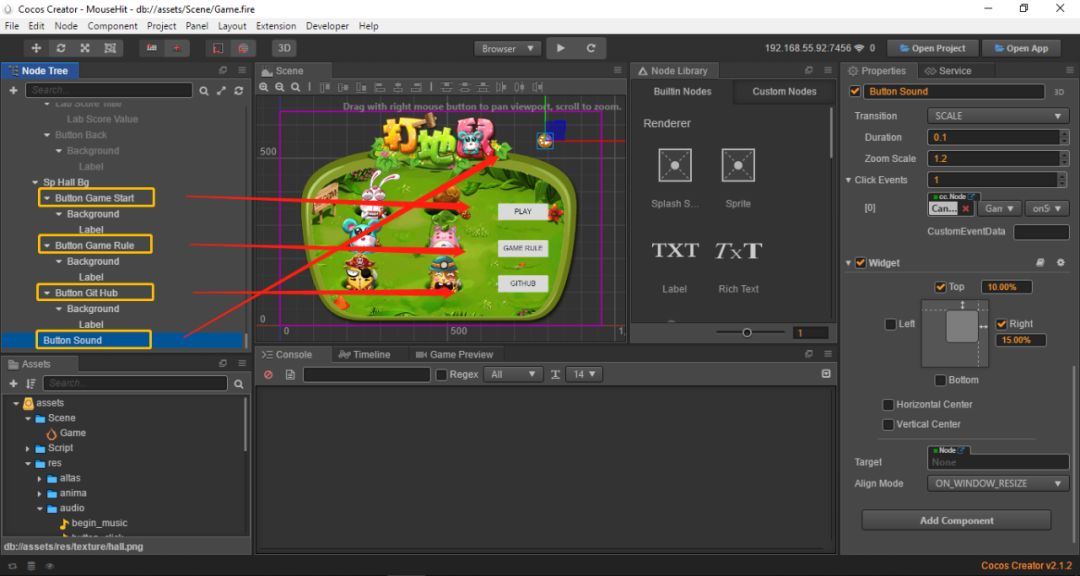Enable the Horizontal Center checkbox
Viewport: 1080px width, 576px height.
888,405
